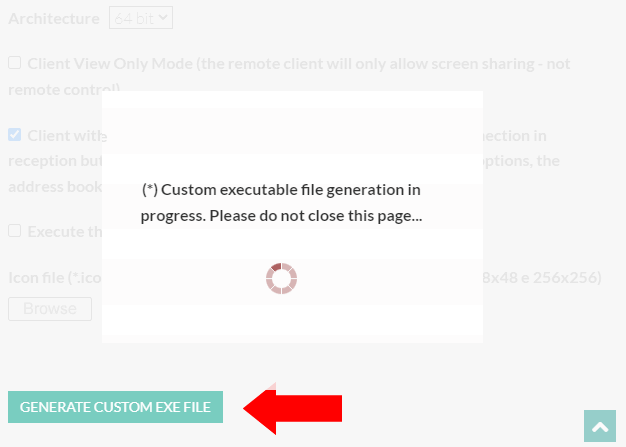Click the 'reception but' text
The image size is (626, 447).
[x=55, y=161]
